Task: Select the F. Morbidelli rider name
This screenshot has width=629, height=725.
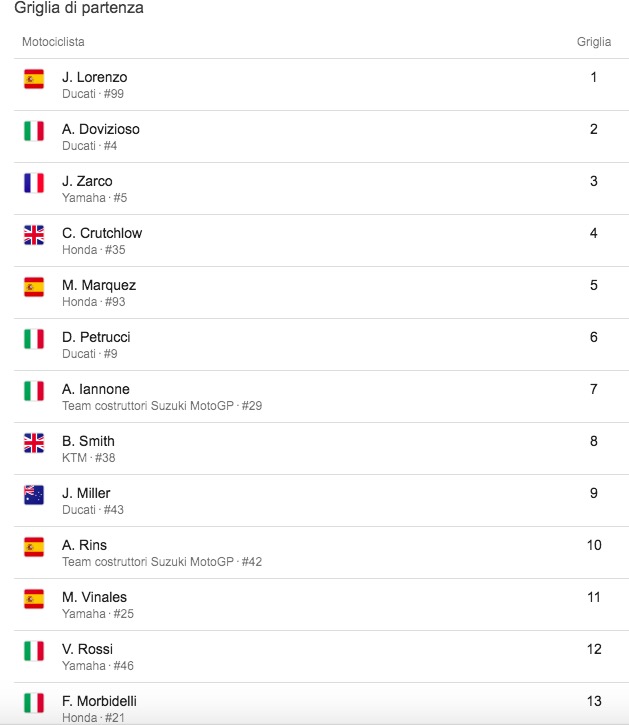Action: pyautogui.click(x=103, y=701)
